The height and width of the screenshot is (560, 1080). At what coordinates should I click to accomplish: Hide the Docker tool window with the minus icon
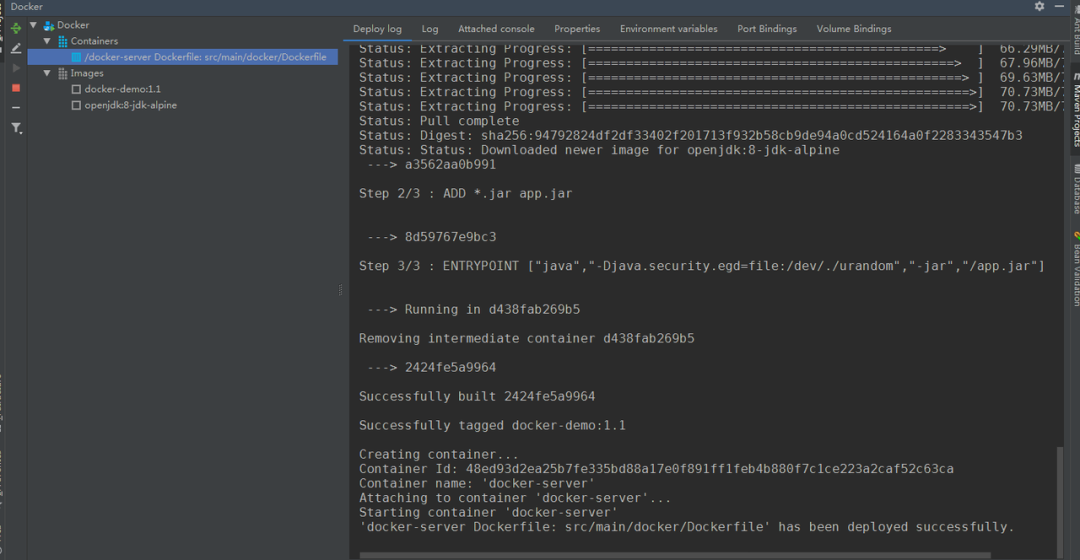[x=1059, y=6]
